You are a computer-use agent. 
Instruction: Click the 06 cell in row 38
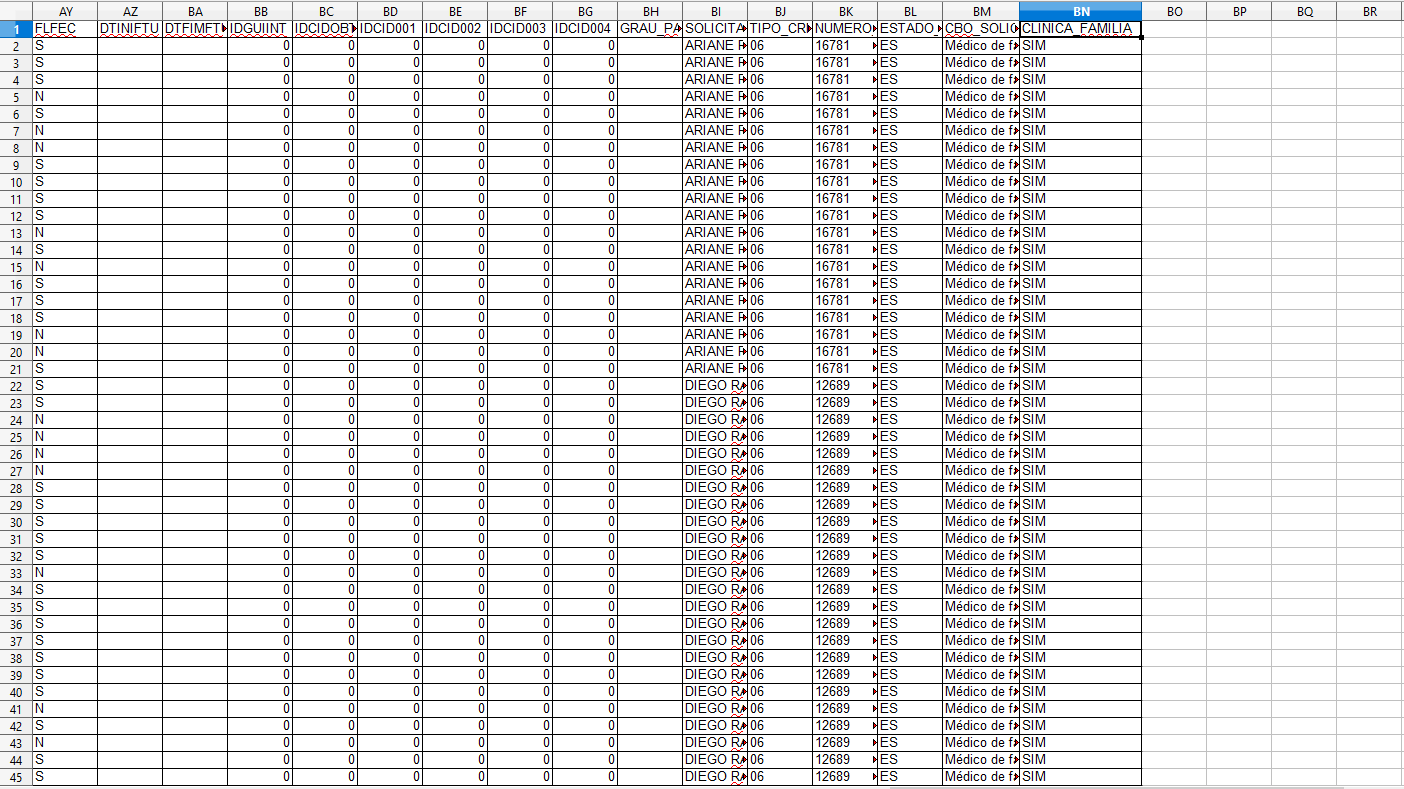[x=780, y=658]
